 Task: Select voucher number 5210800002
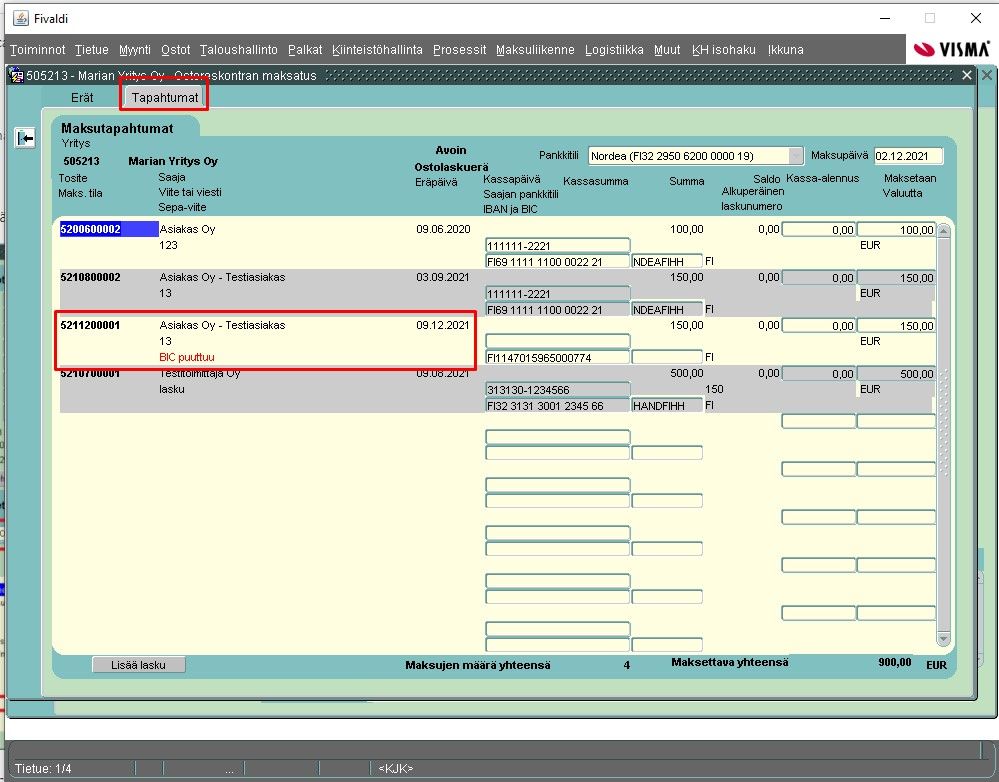(90, 277)
